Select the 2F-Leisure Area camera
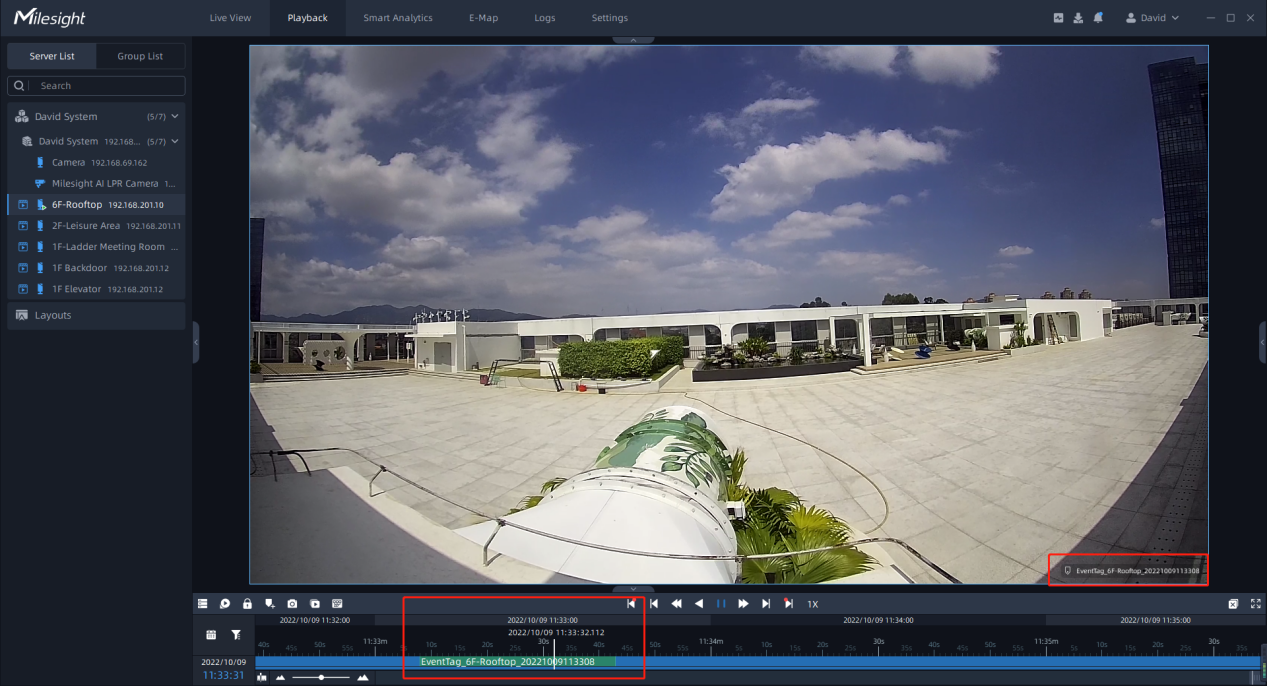 [86, 226]
